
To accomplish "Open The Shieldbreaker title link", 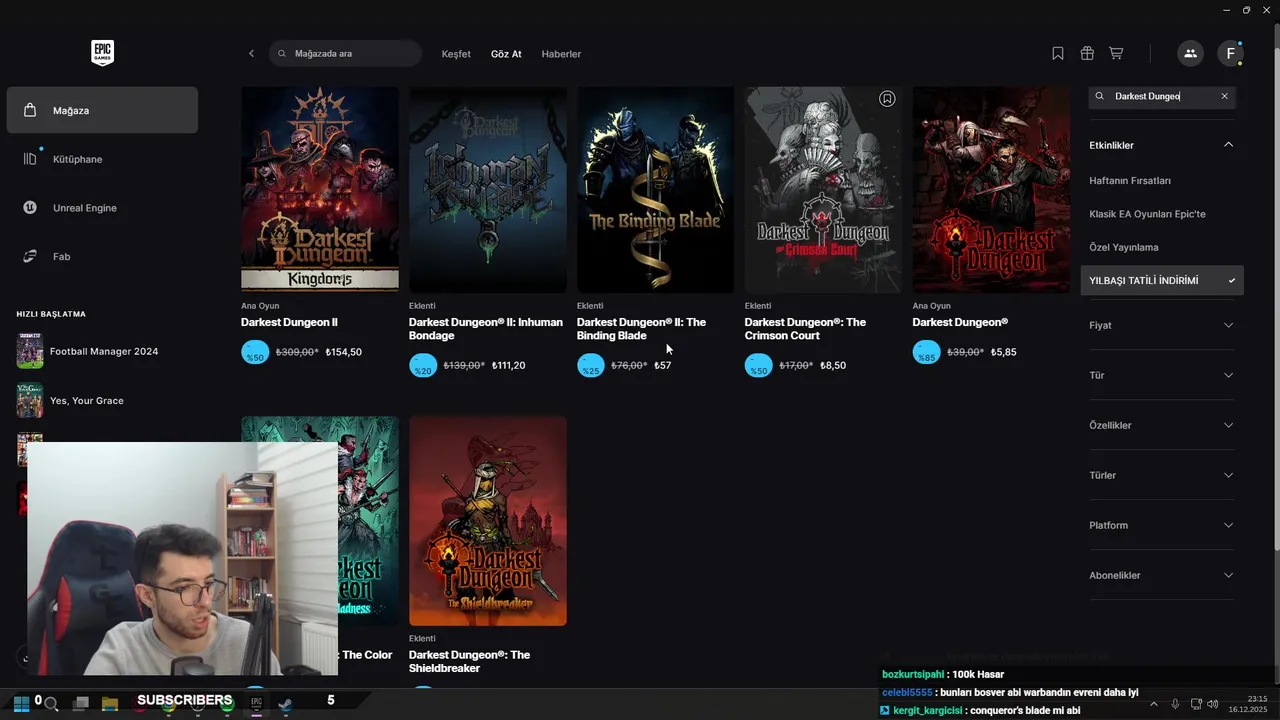I will click(469, 661).
